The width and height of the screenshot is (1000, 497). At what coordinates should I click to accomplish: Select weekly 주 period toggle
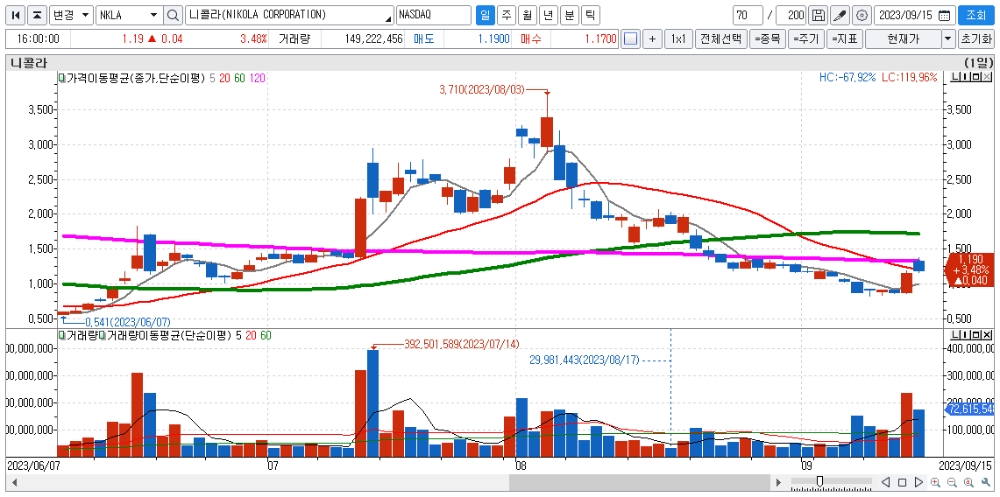[x=506, y=15]
